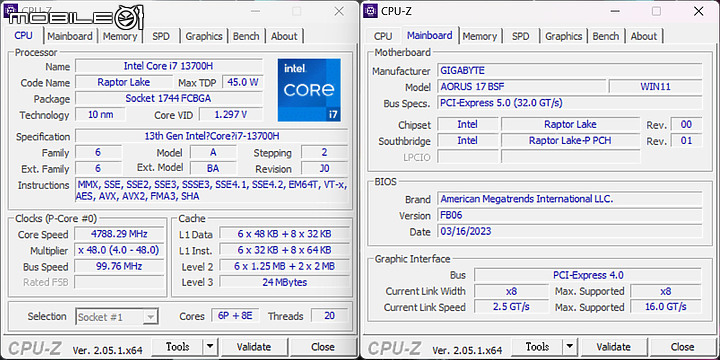Click Technology value 10 nm
720x360 pixels.
click(x=100, y=114)
